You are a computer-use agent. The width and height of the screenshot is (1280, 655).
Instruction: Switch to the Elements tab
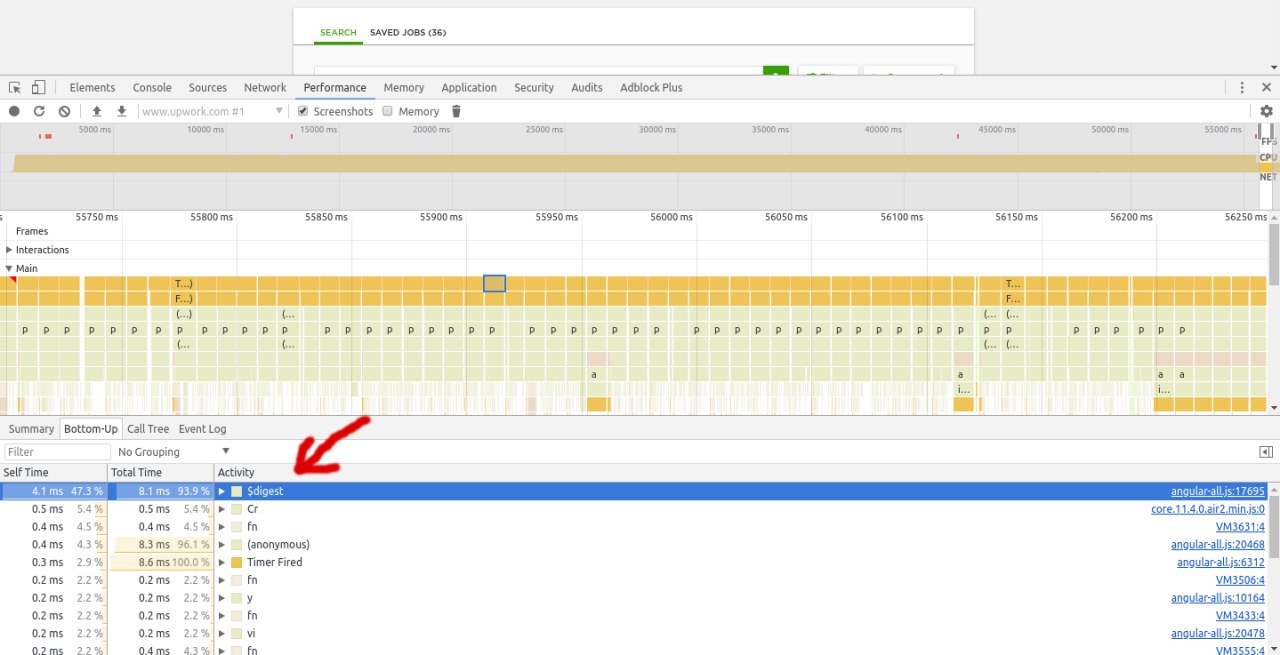click(92, 88)
